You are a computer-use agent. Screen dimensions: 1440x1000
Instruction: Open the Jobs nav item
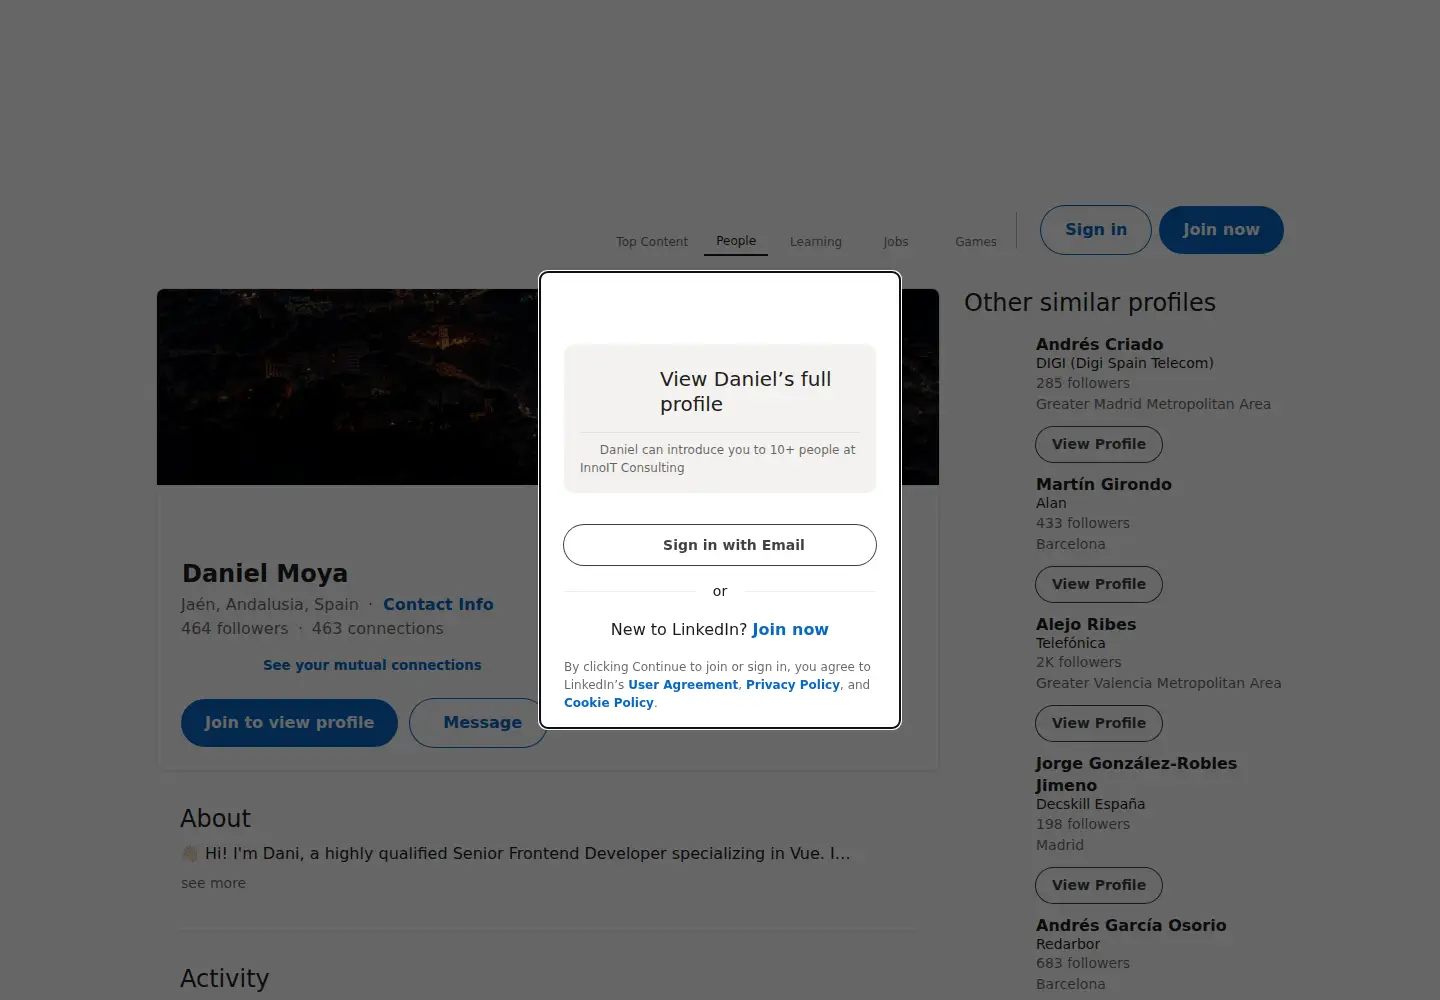(896, 242)
